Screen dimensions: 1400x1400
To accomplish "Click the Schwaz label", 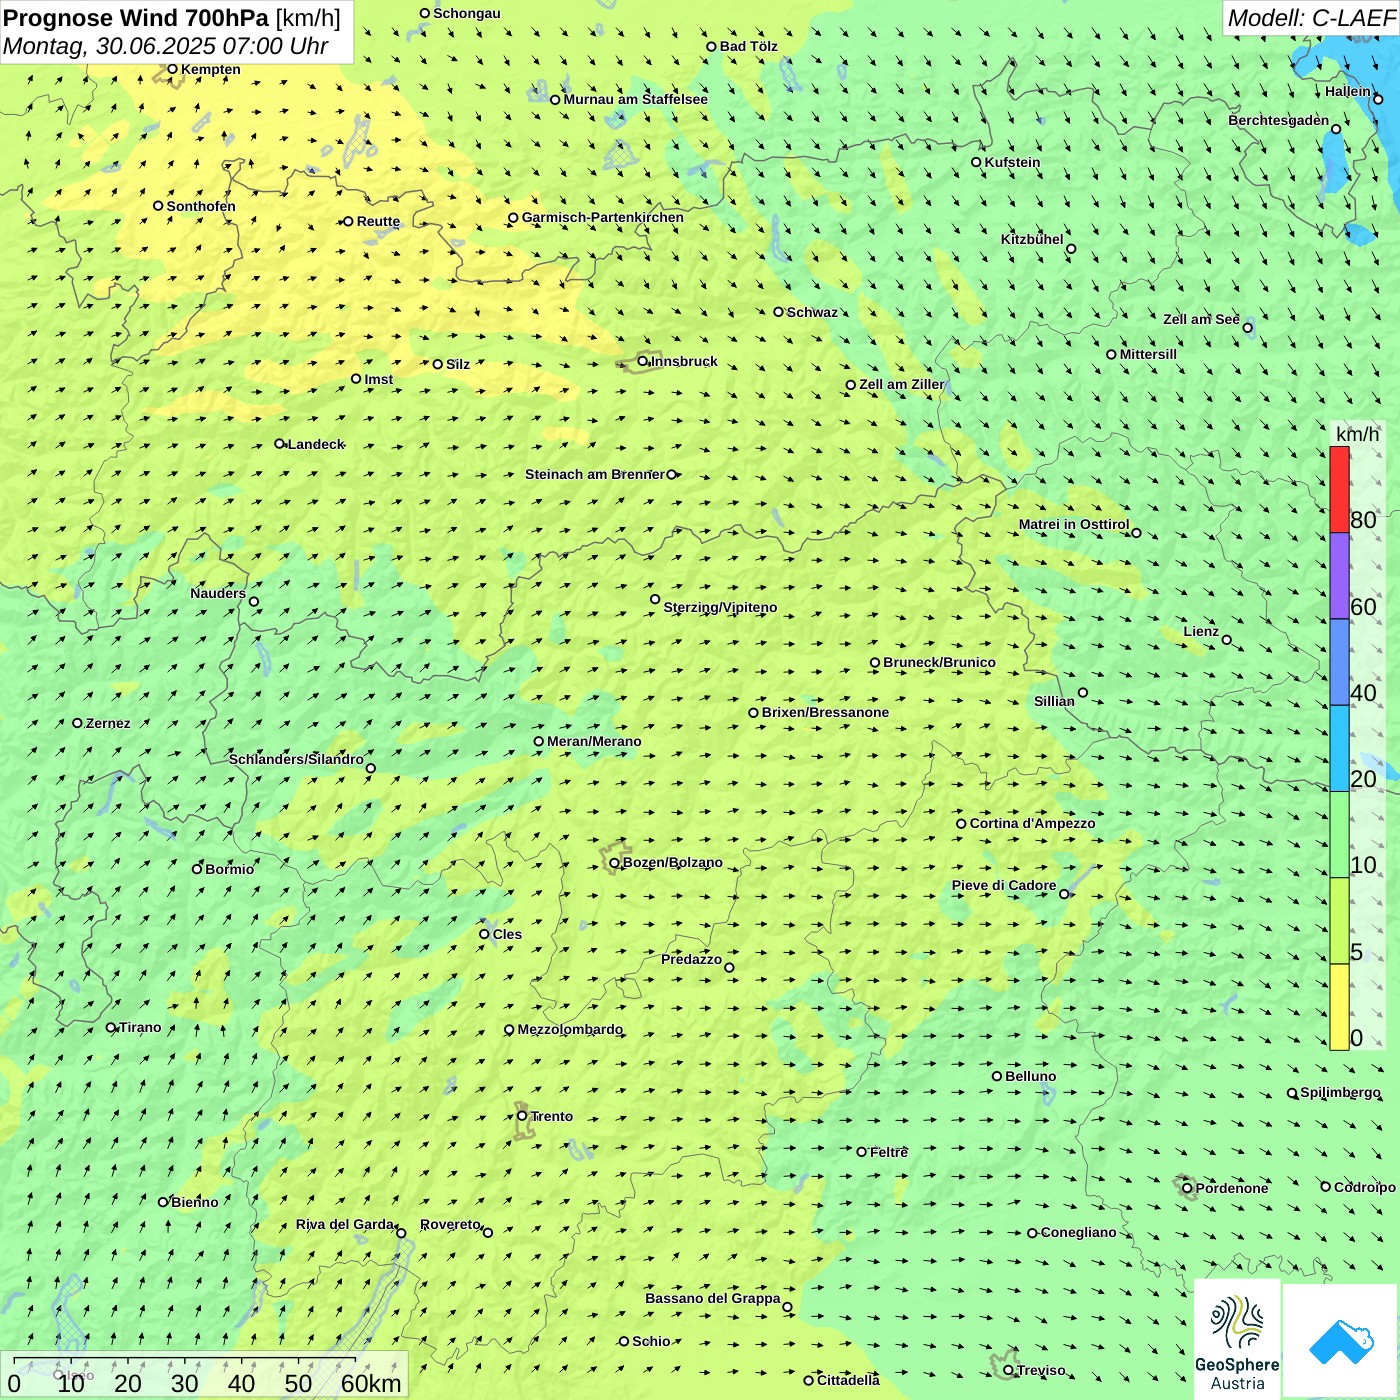I will [x=812, y=312].
